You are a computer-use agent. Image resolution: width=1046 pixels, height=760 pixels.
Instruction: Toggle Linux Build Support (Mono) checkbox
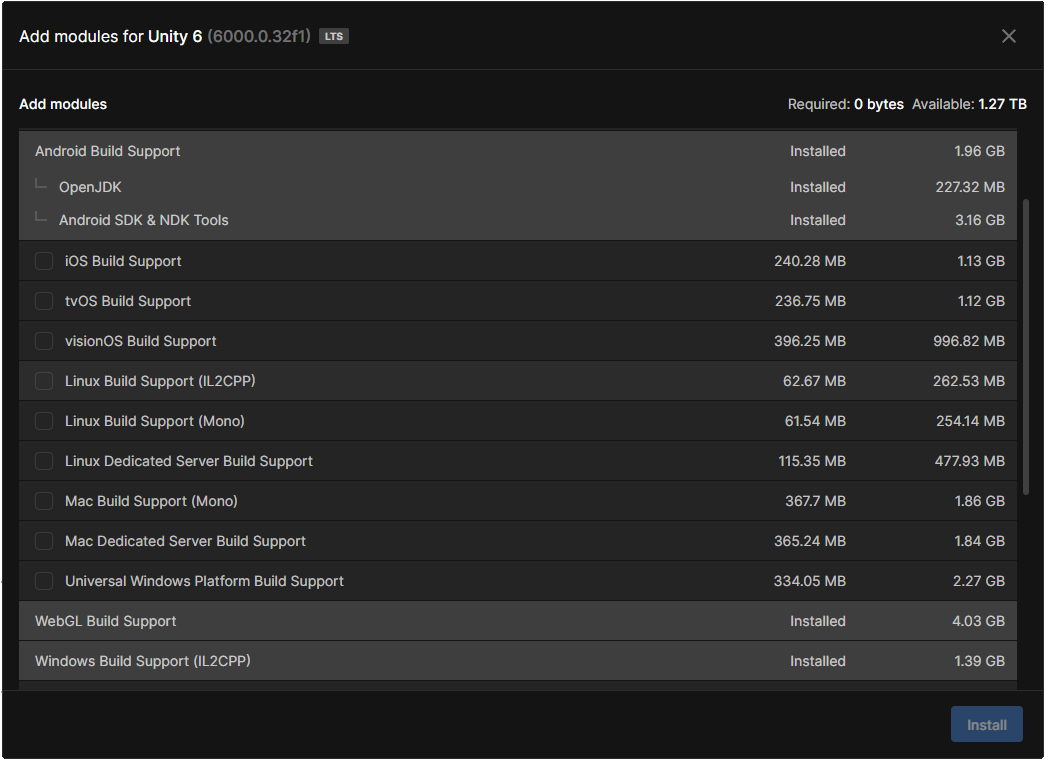[x=44, y=421]
